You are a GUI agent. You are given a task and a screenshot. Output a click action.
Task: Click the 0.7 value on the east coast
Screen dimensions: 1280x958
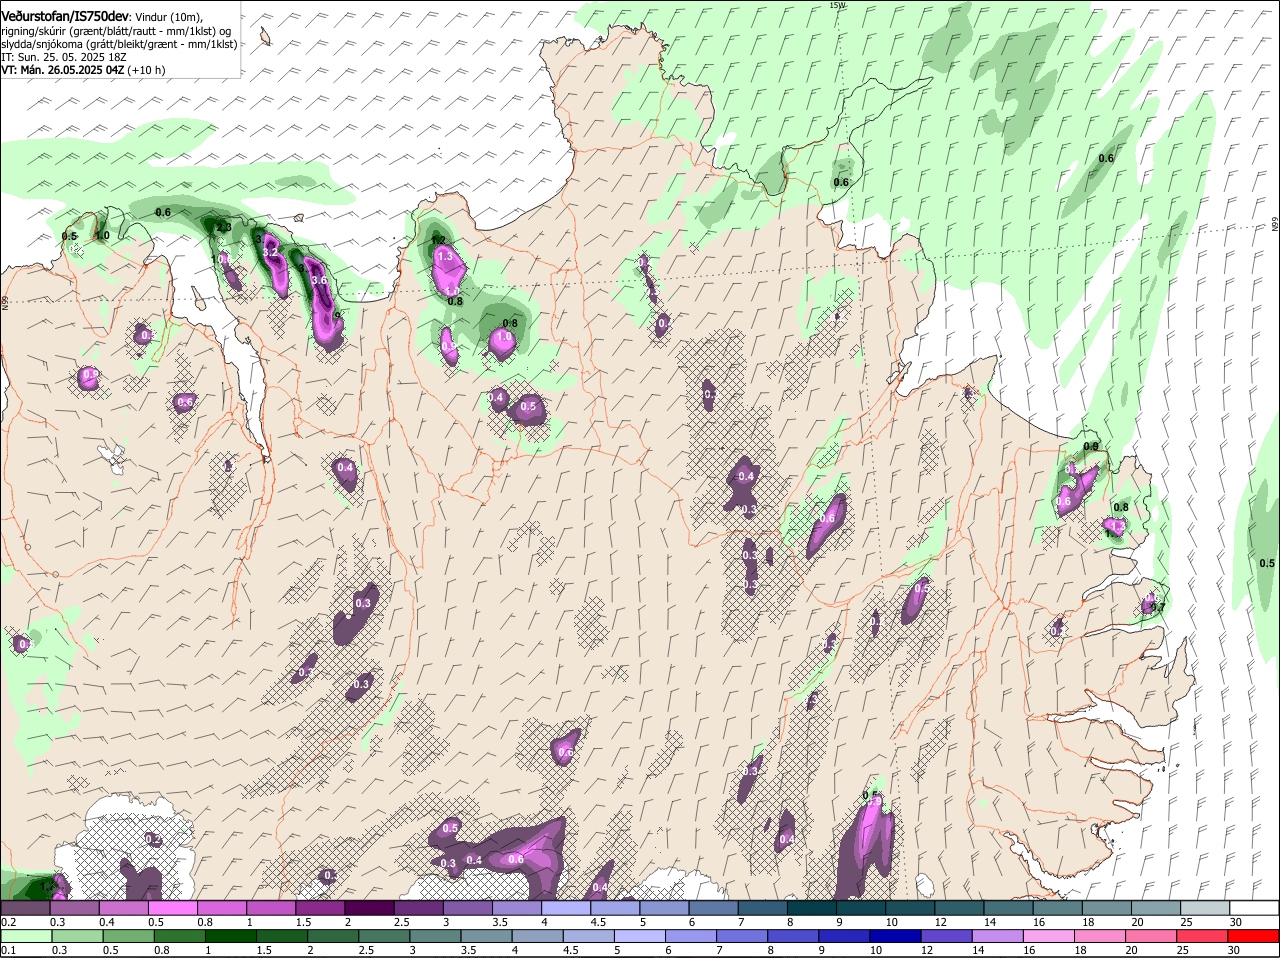click(x=1158, y=607)
